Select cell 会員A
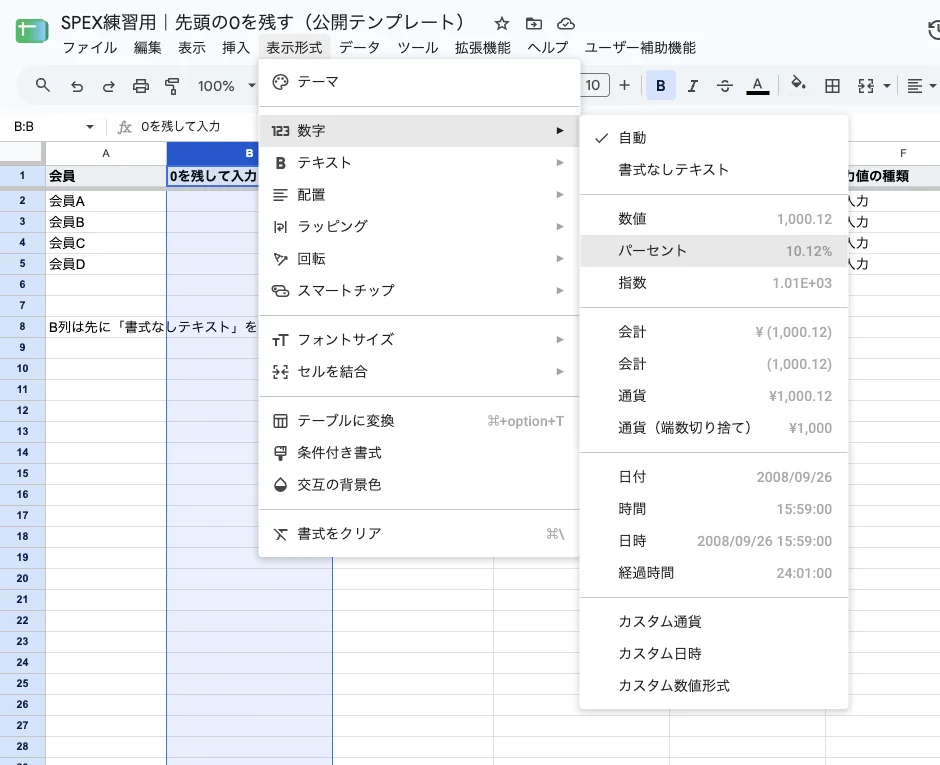940x765 pixels. [x=106, y=201]
